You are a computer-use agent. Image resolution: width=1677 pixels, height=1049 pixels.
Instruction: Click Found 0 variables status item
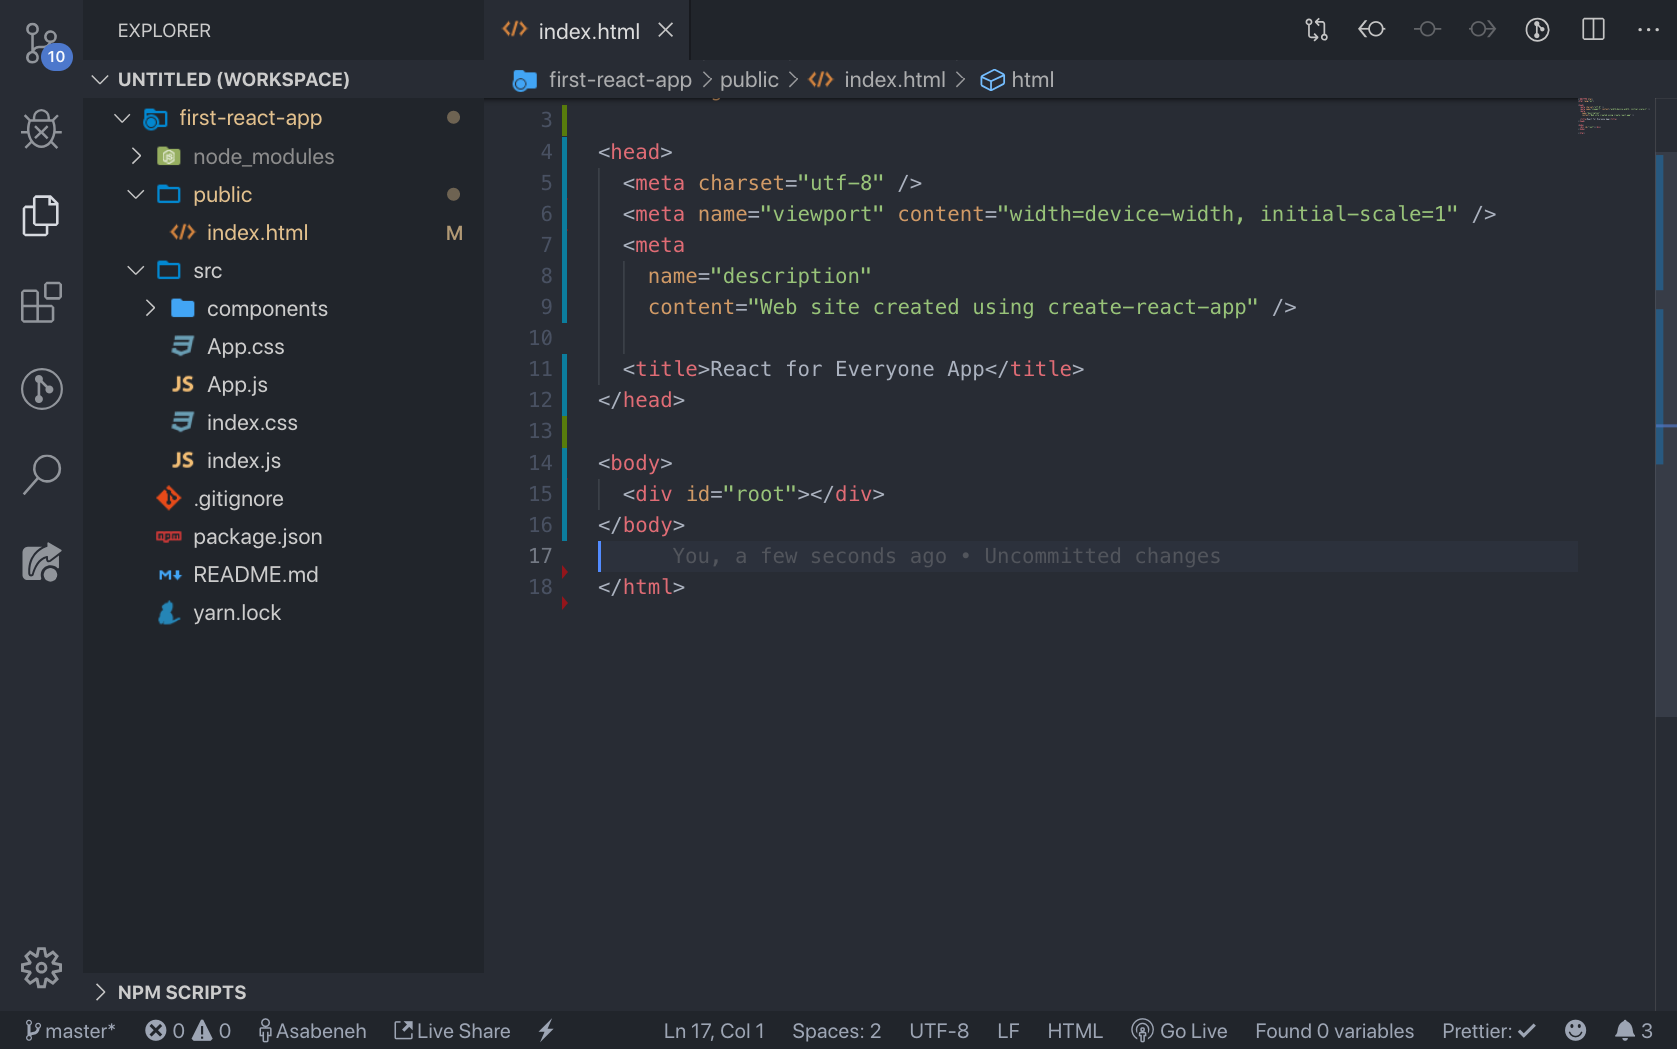[1334, 1031]
